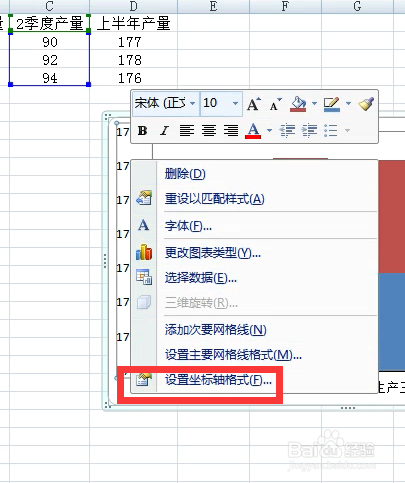
Task: Select column E header
Action: (213, 6)
